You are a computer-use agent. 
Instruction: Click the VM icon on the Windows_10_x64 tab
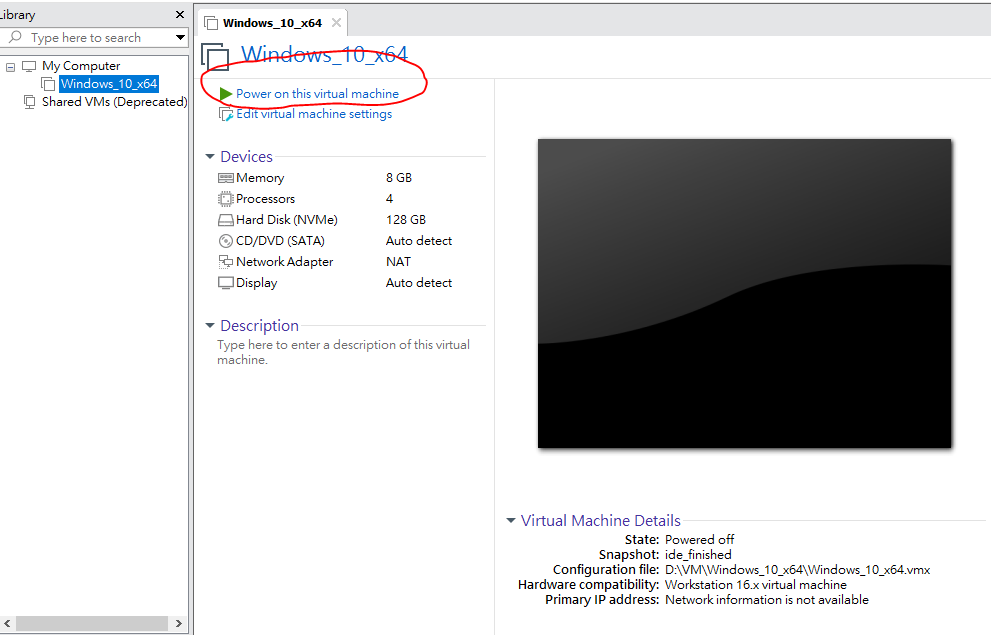coord(211,23)
